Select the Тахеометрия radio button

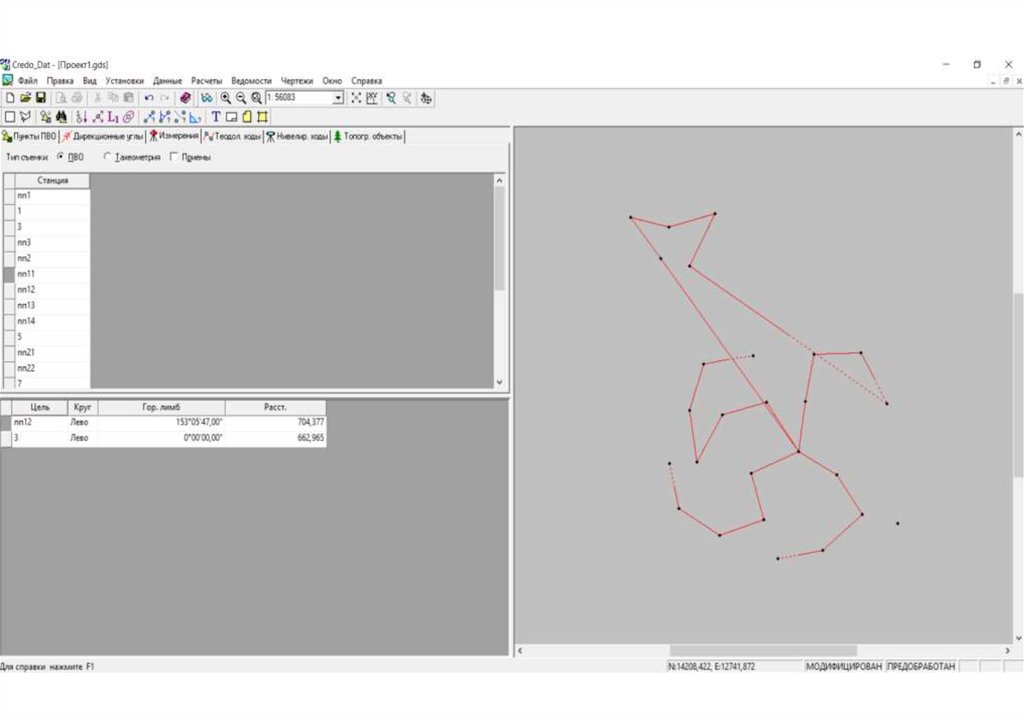[x=108, y=157]
